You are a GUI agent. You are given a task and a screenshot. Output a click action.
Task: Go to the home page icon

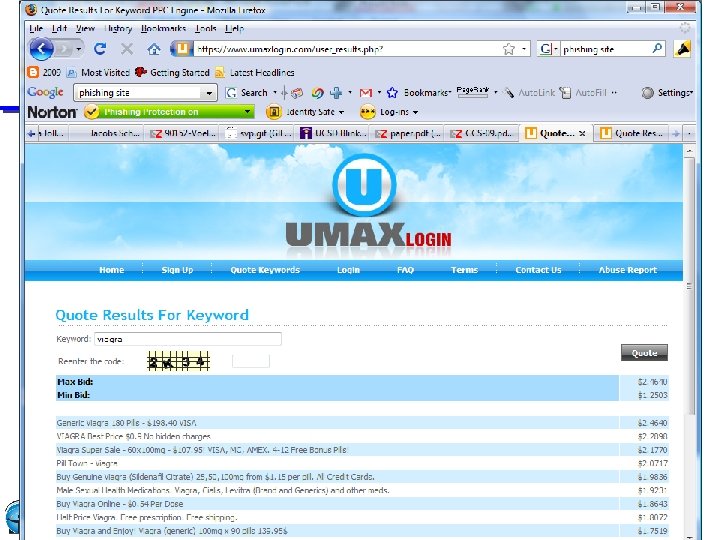tap(154, 49)
